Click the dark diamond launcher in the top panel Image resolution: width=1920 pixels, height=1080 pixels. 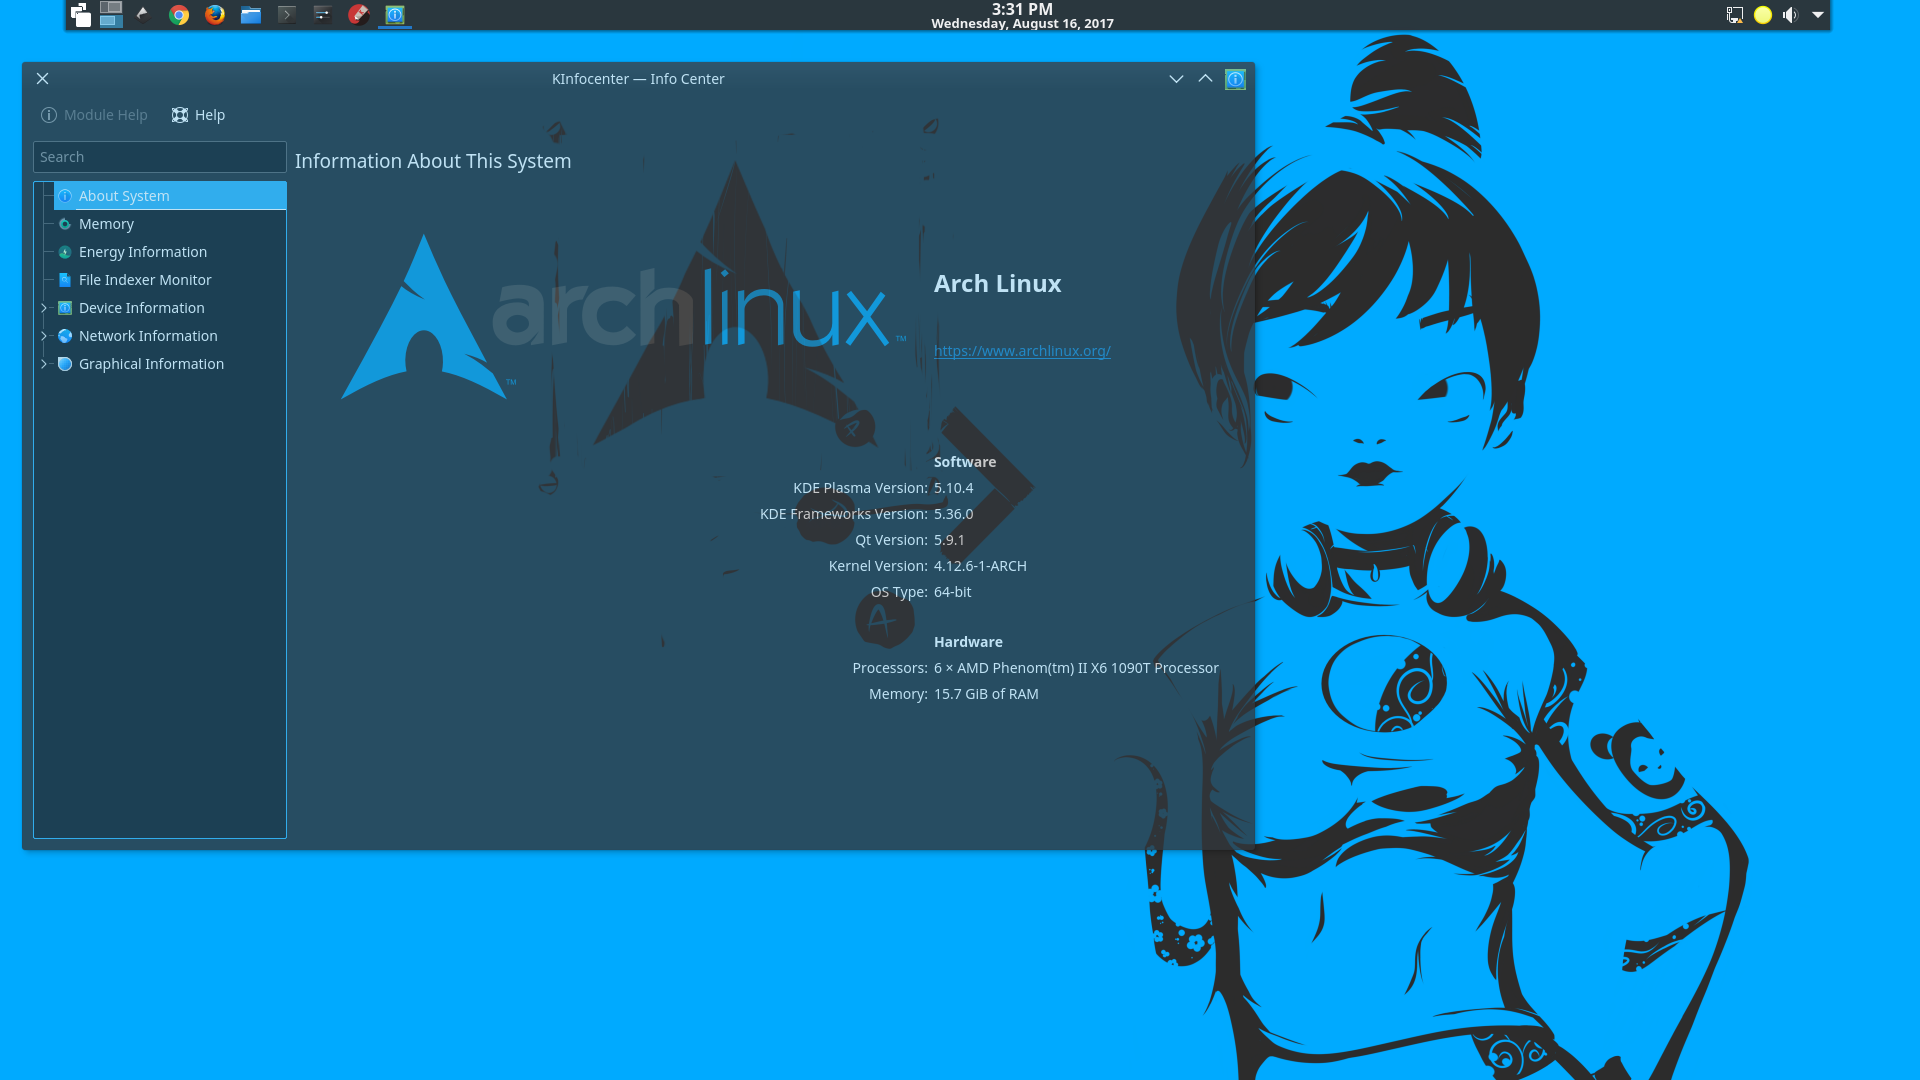point(143,14)
